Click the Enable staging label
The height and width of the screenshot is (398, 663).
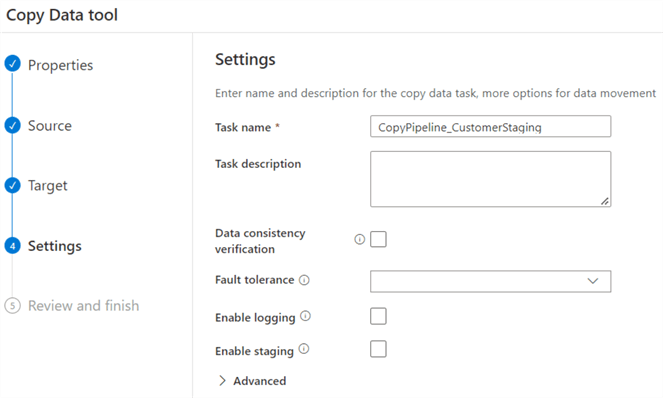(254, 351)
